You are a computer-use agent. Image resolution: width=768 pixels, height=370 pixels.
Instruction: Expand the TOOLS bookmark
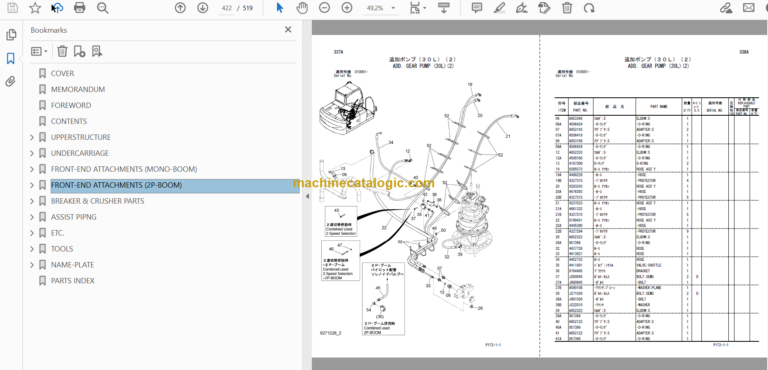[x=32, y=248]
